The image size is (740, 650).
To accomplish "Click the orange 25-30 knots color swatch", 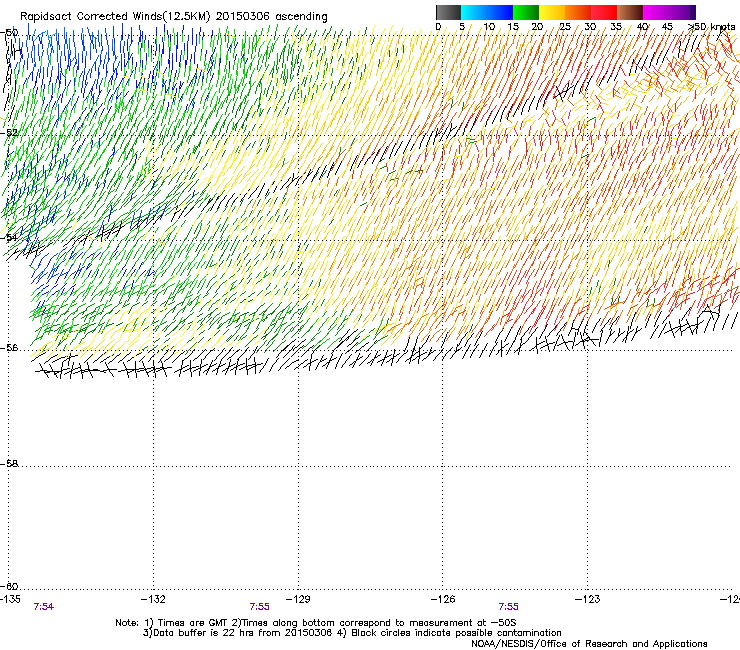I will [578, 12].
